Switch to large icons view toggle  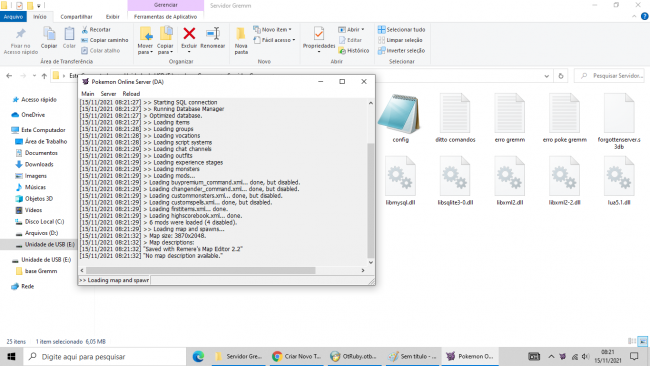point(643,342)
